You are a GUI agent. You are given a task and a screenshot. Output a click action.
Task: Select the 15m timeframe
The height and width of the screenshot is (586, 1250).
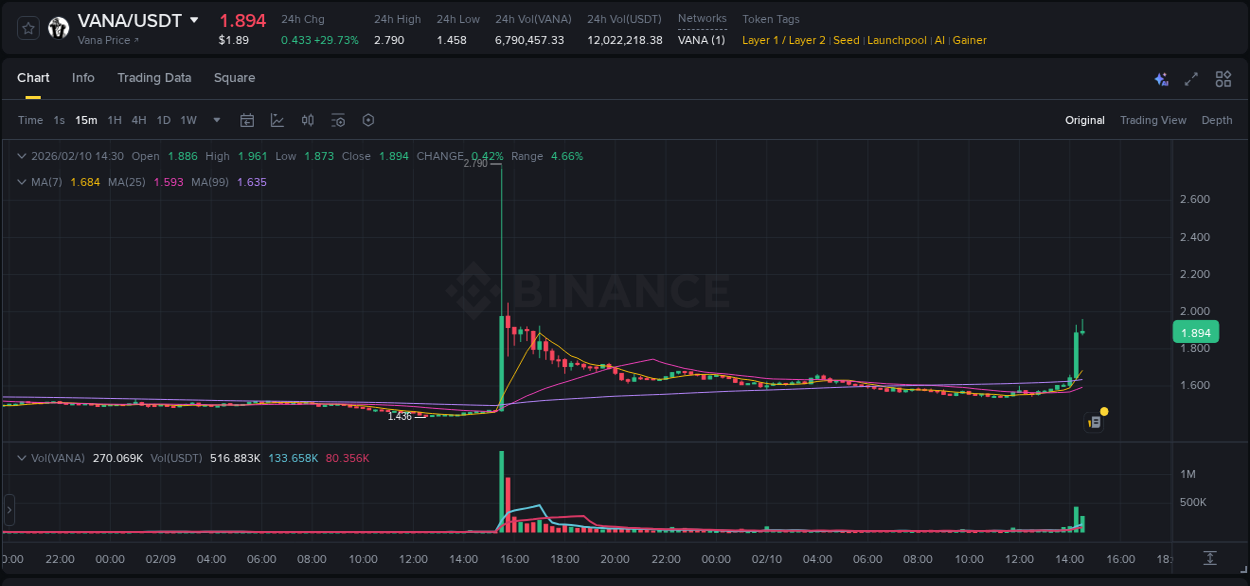pyautogui.click(x=86, y=120)
